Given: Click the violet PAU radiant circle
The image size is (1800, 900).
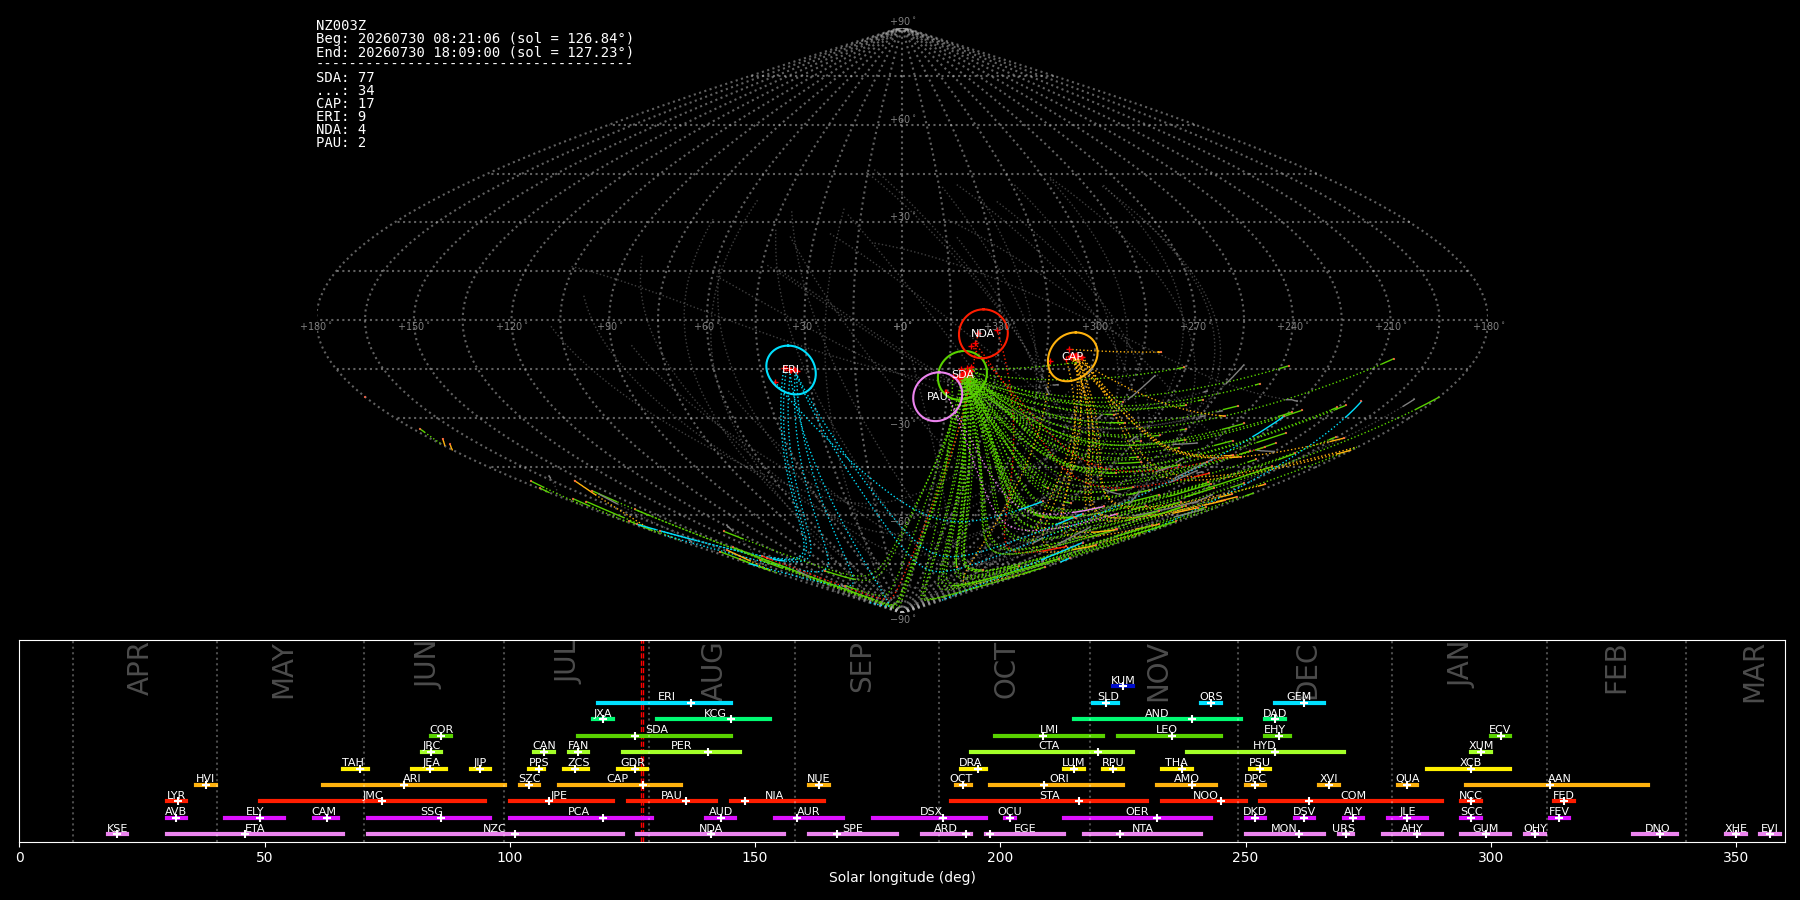Looking at the screenshot, I should point(938,397).
